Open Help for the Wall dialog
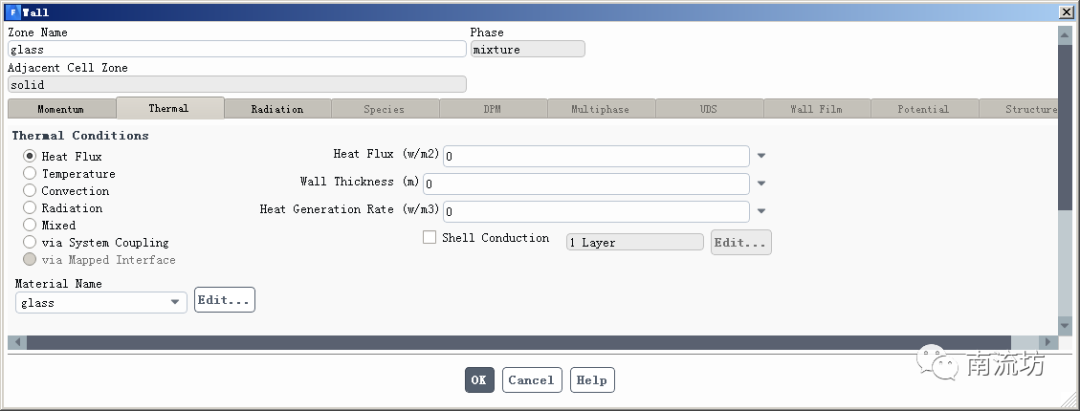The width and height of the screenshot is (1080, 411). click(592, 380)
